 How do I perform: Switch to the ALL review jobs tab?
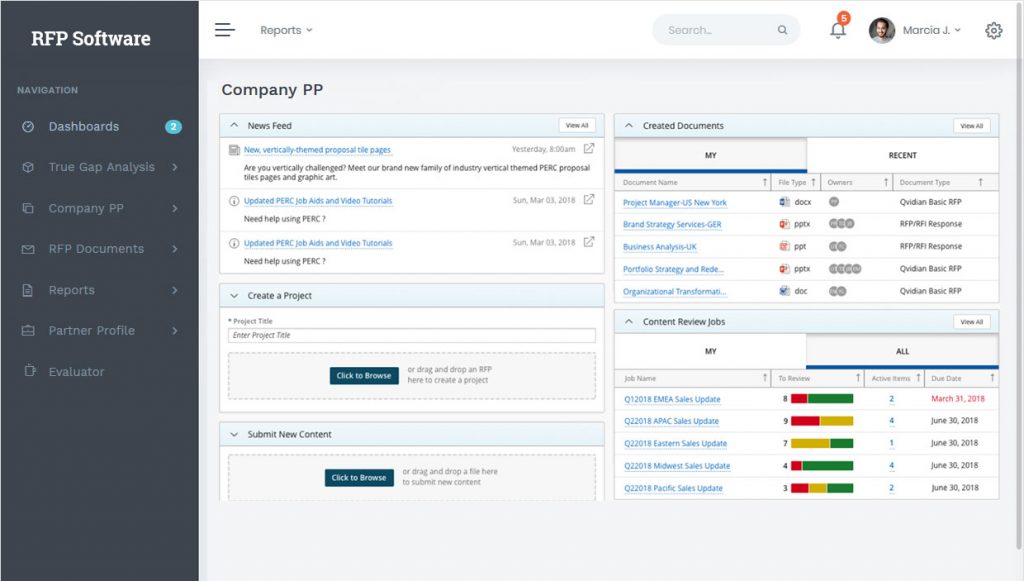pyautogui.click(x=902, y=351)
